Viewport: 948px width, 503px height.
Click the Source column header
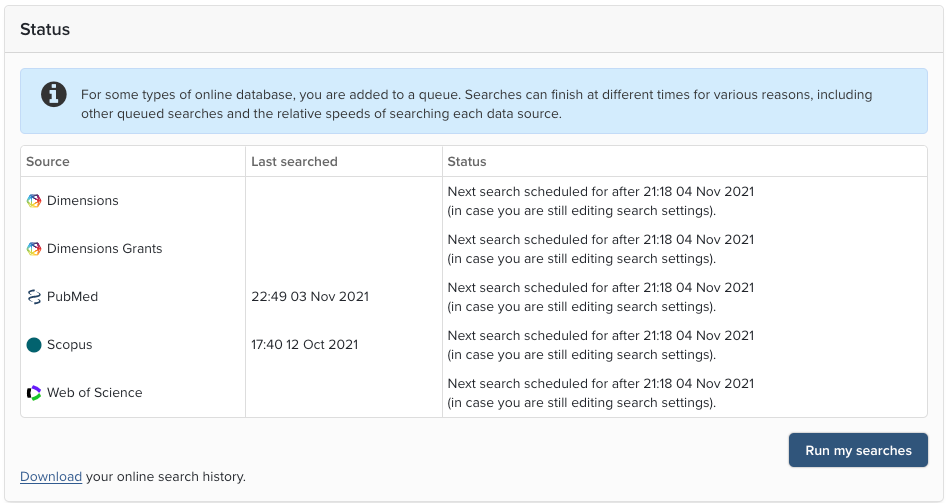coord(48,162)
